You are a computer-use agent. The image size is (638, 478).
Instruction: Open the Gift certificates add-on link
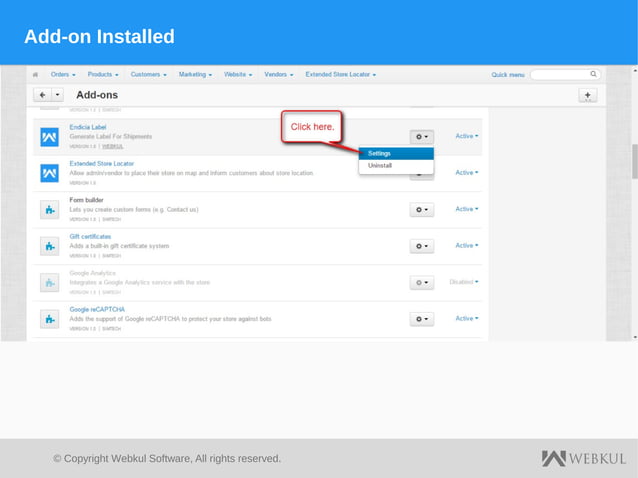pyautogui.click(x=90, y=236)
